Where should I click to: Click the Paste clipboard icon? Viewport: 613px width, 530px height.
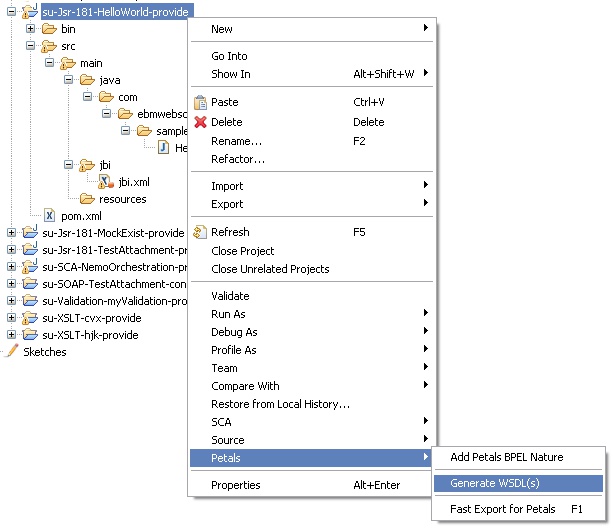click(x=200, y=102)
